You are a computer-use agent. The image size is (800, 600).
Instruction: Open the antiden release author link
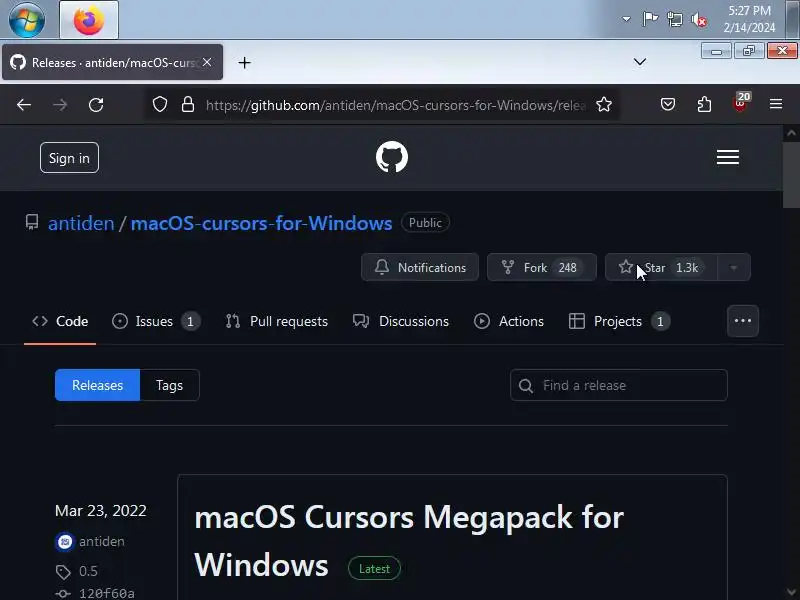coord(102,541)
